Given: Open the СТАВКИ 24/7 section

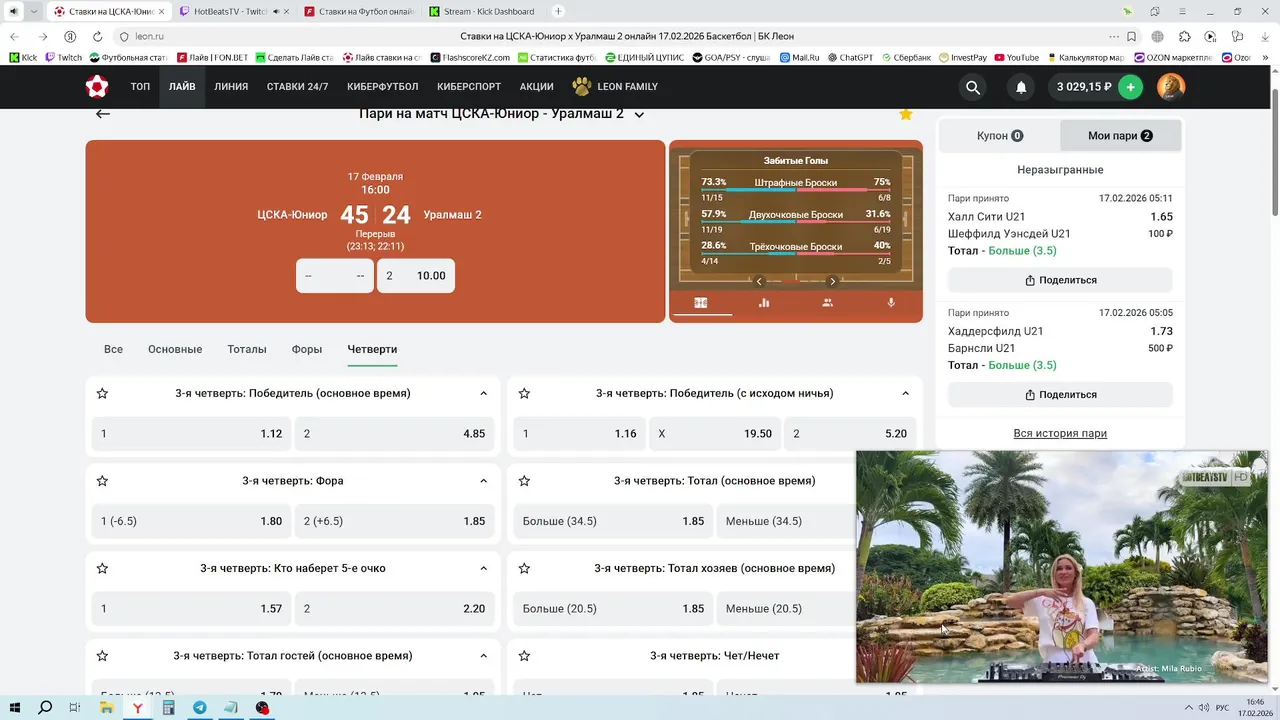Looking at the screenshot, I should click(x=297, y=87).
